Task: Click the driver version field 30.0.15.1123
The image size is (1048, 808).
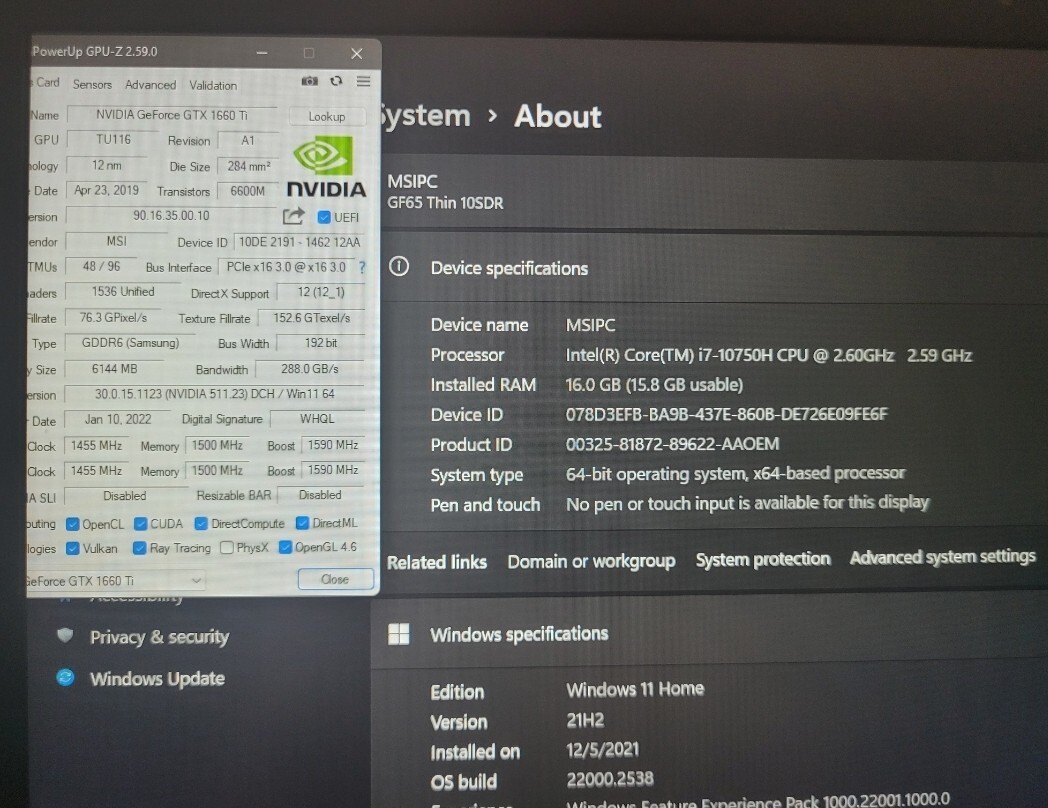Action: (x=215, y=394)
